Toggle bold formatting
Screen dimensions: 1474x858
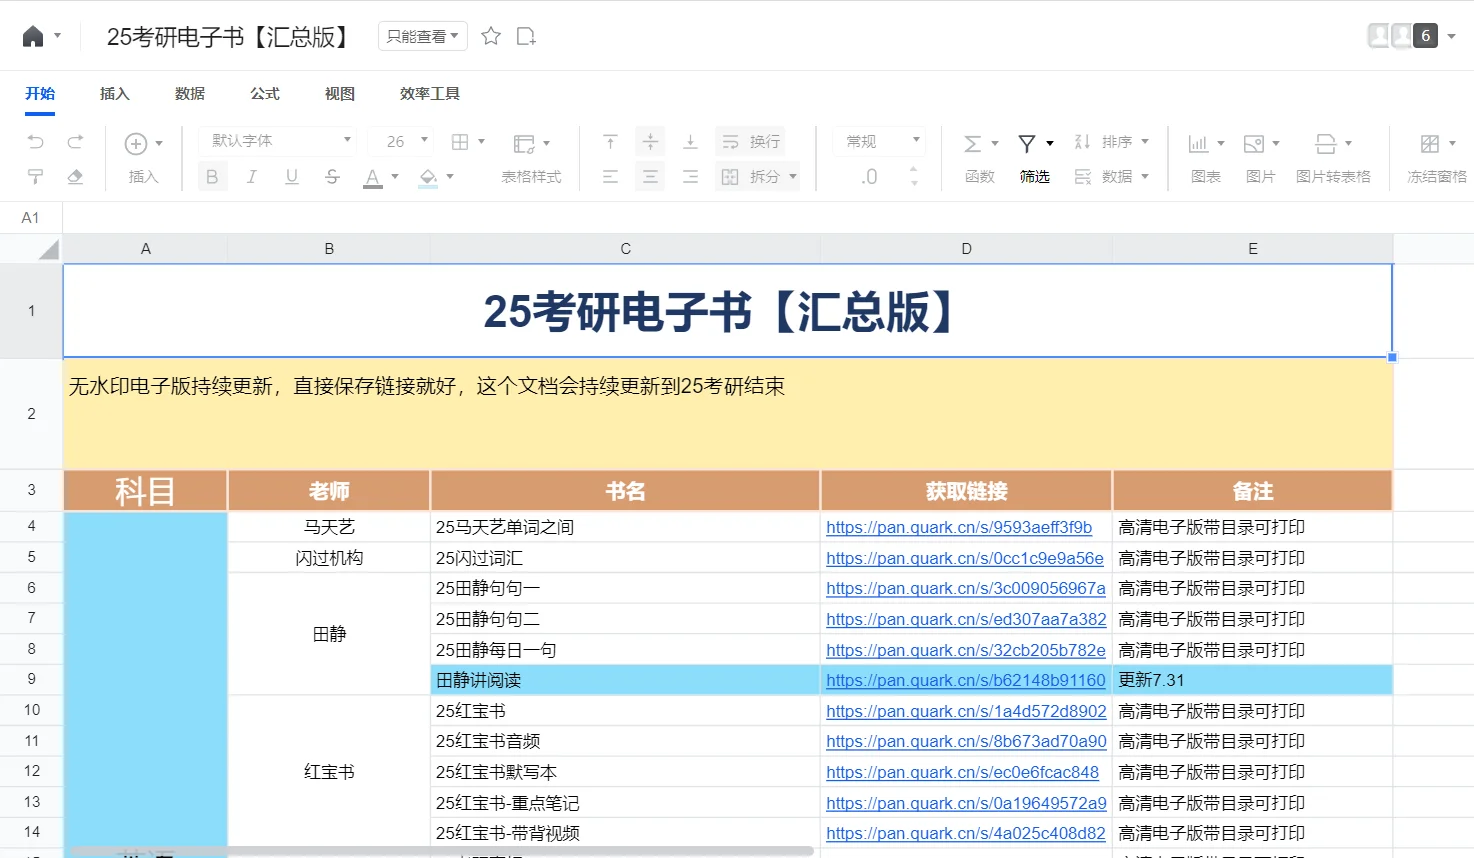click(212, 177)
